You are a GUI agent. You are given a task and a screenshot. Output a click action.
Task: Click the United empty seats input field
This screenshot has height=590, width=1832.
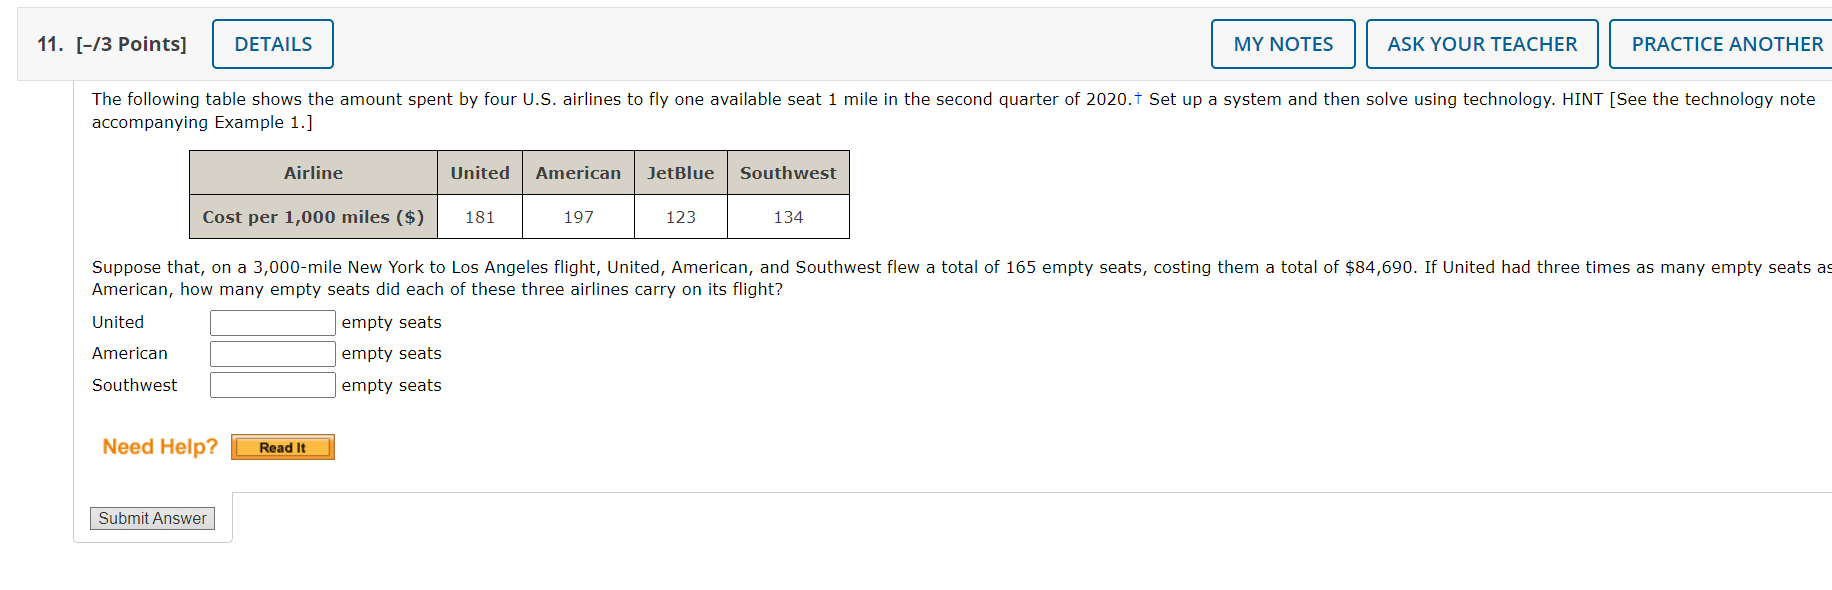[x=272, y=322]
